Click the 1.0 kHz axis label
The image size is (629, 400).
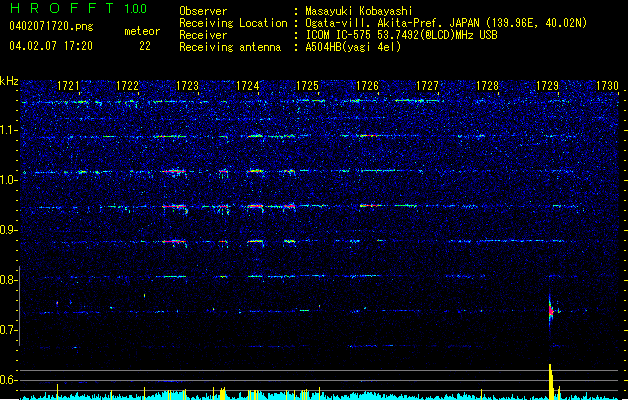point(9,180)
